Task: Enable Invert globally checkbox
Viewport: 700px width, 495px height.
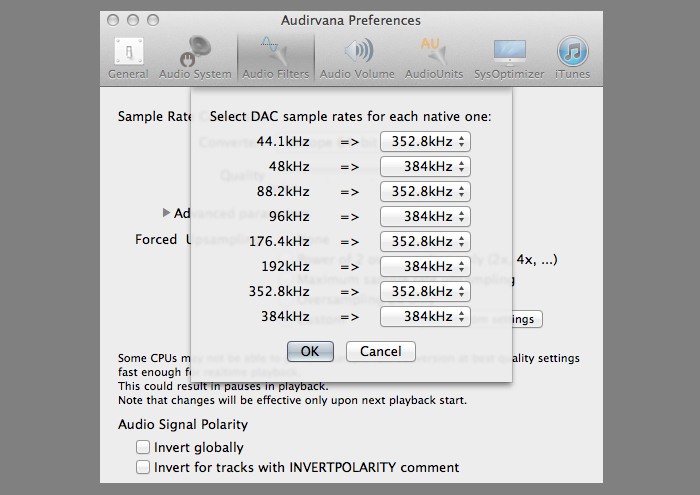Action: (x=143, y=447)
